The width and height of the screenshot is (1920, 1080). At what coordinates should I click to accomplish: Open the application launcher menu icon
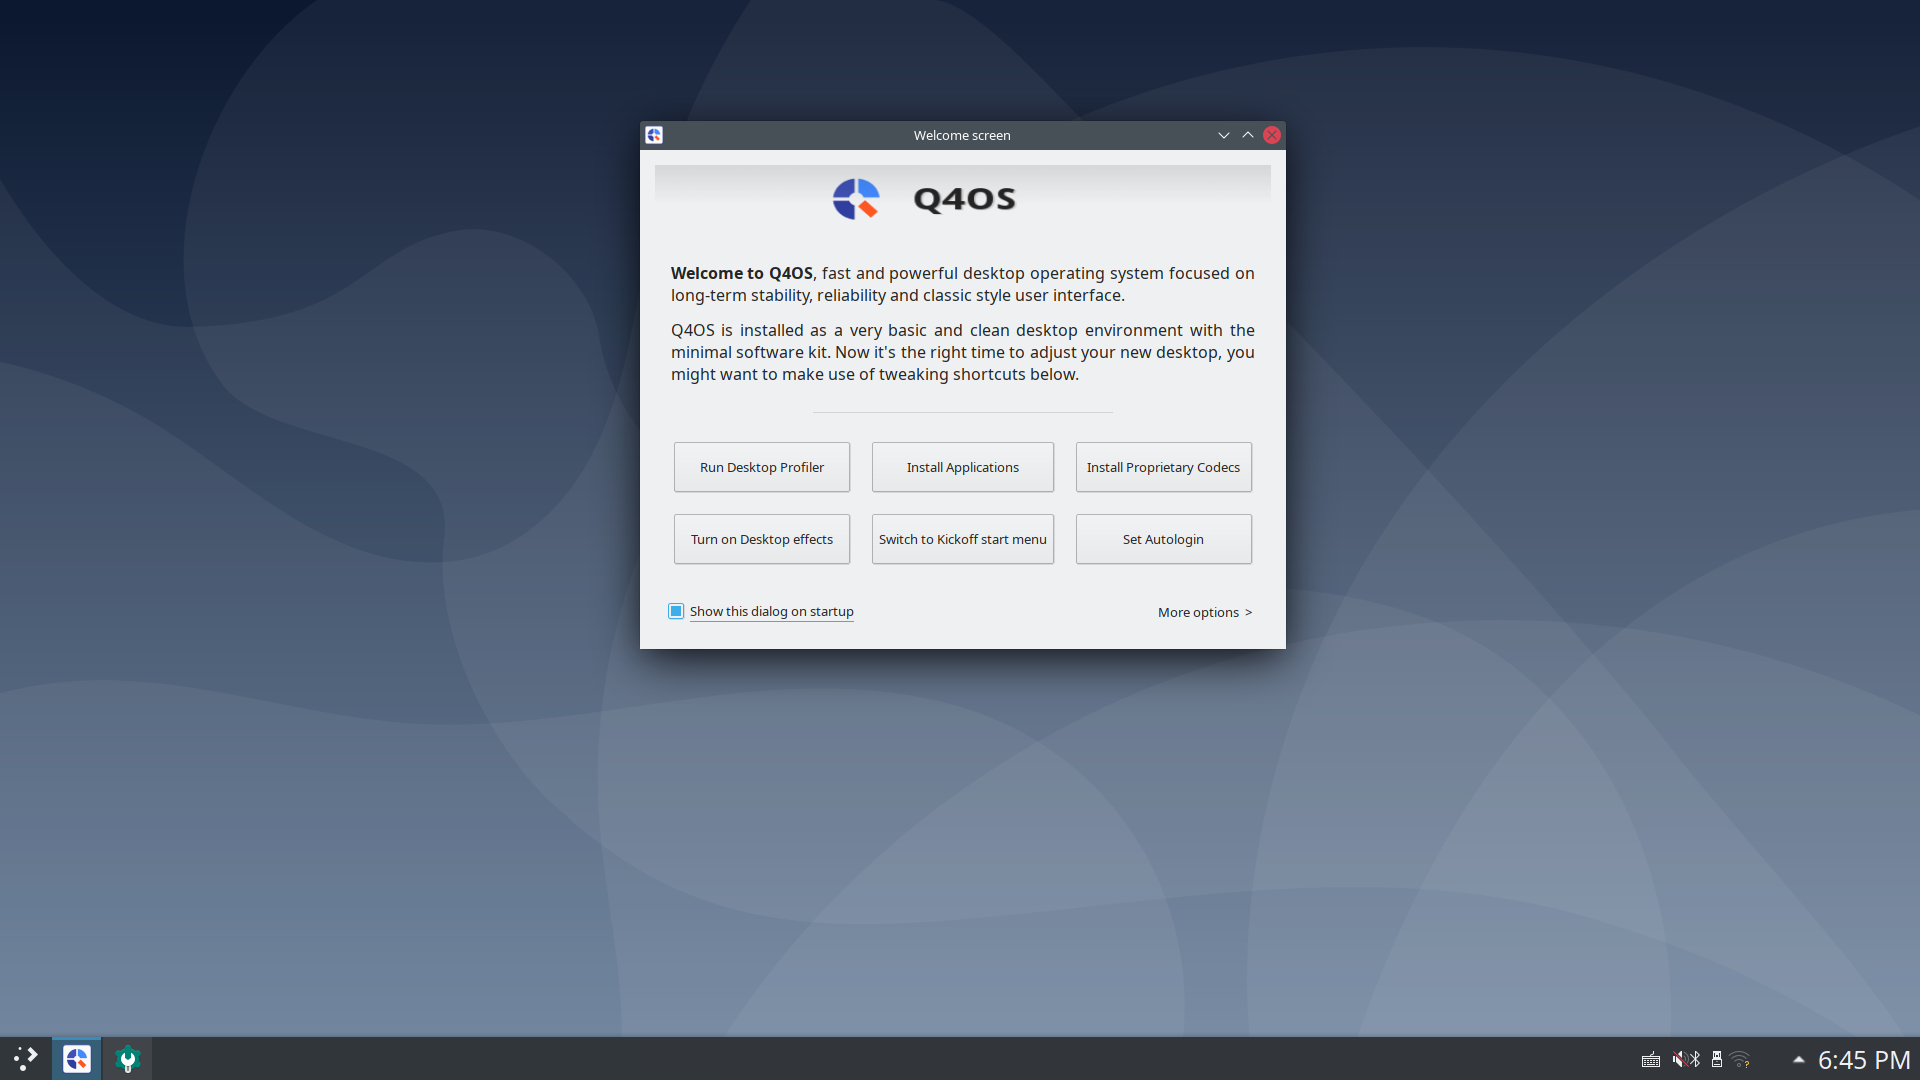[25, 1059]
